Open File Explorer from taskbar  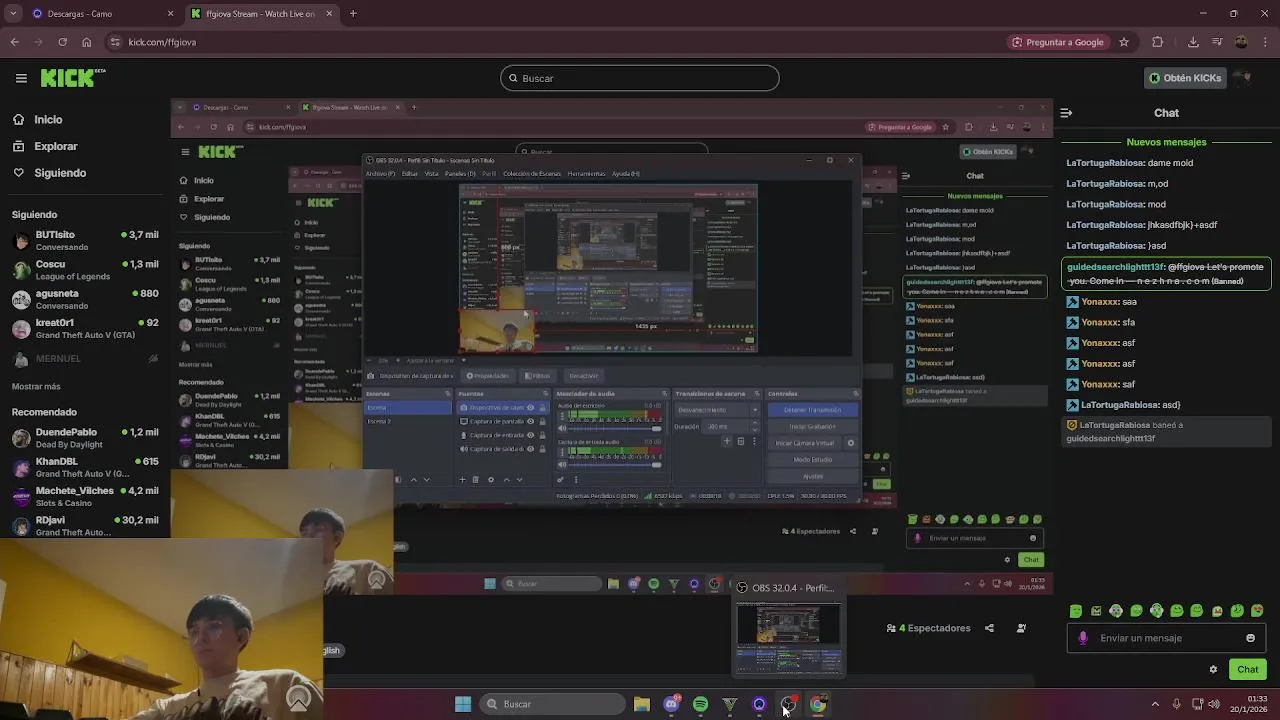642,704
